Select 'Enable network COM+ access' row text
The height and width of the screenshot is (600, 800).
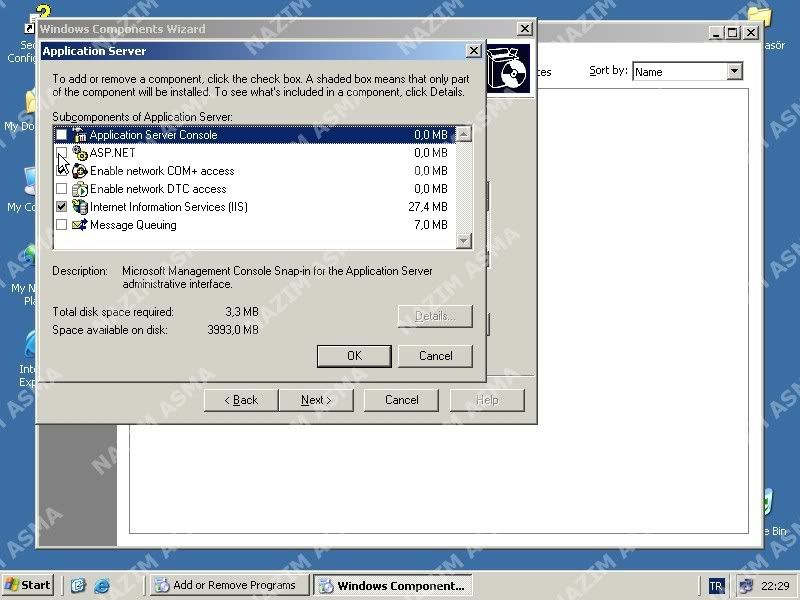162,171
